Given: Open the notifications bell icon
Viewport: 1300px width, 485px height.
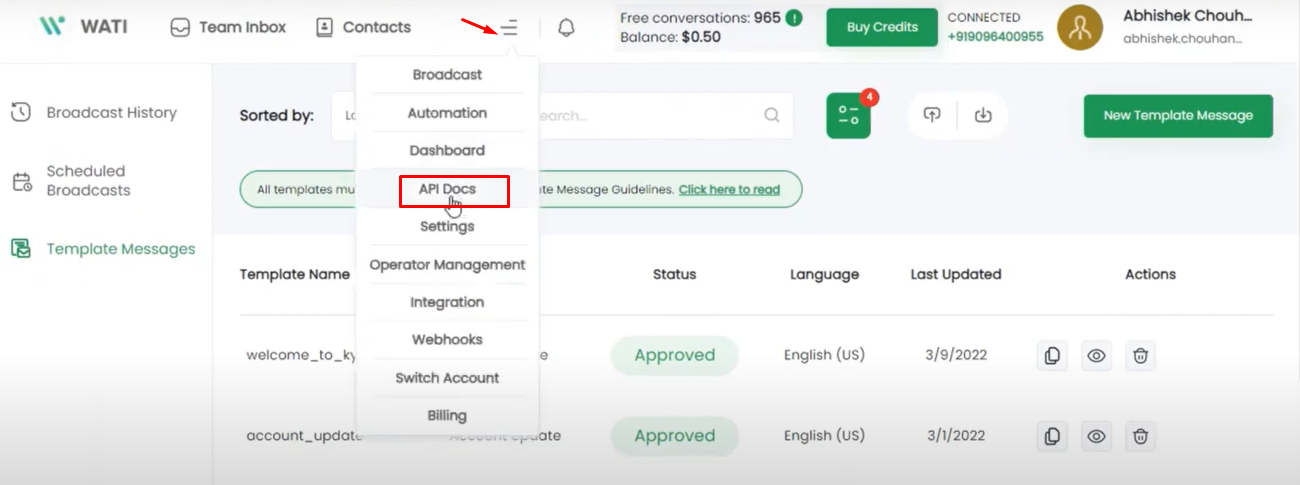Looking at the screenshot, I should pos(566,28).
